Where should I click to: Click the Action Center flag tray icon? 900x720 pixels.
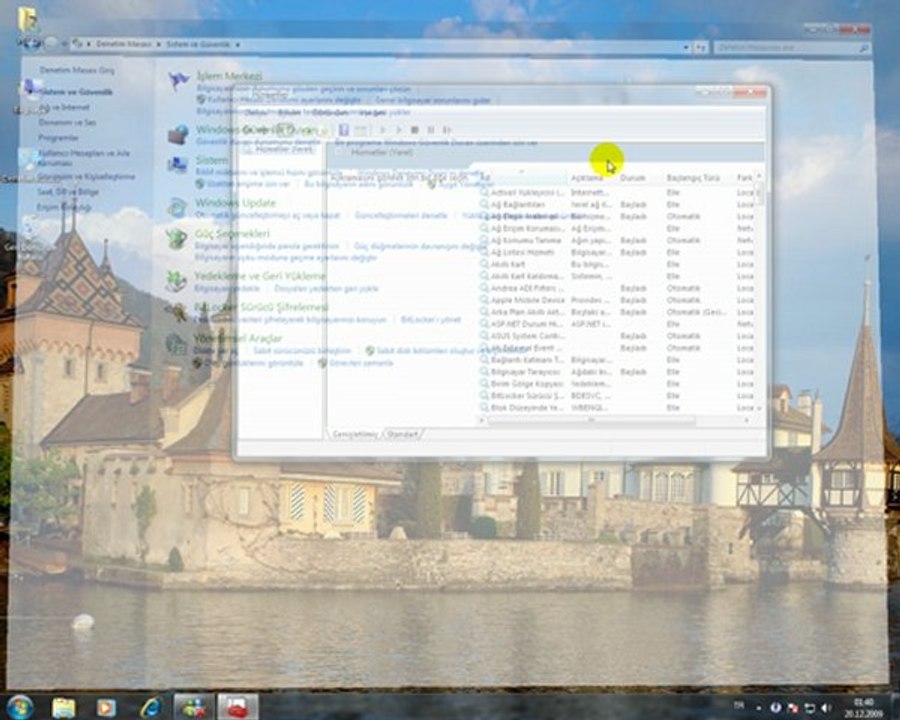pyautogui.click(x=793, y=707)
